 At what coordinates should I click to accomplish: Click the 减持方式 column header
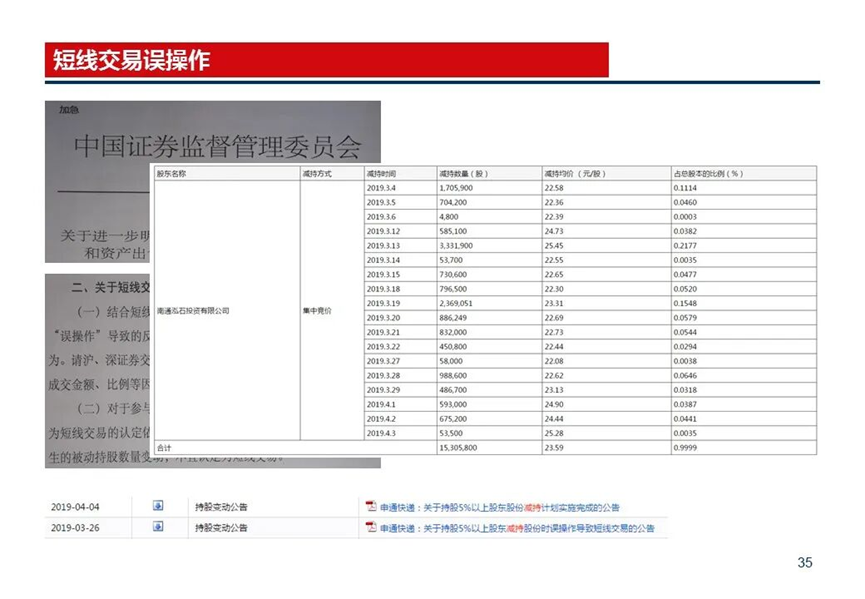point(316,173)
